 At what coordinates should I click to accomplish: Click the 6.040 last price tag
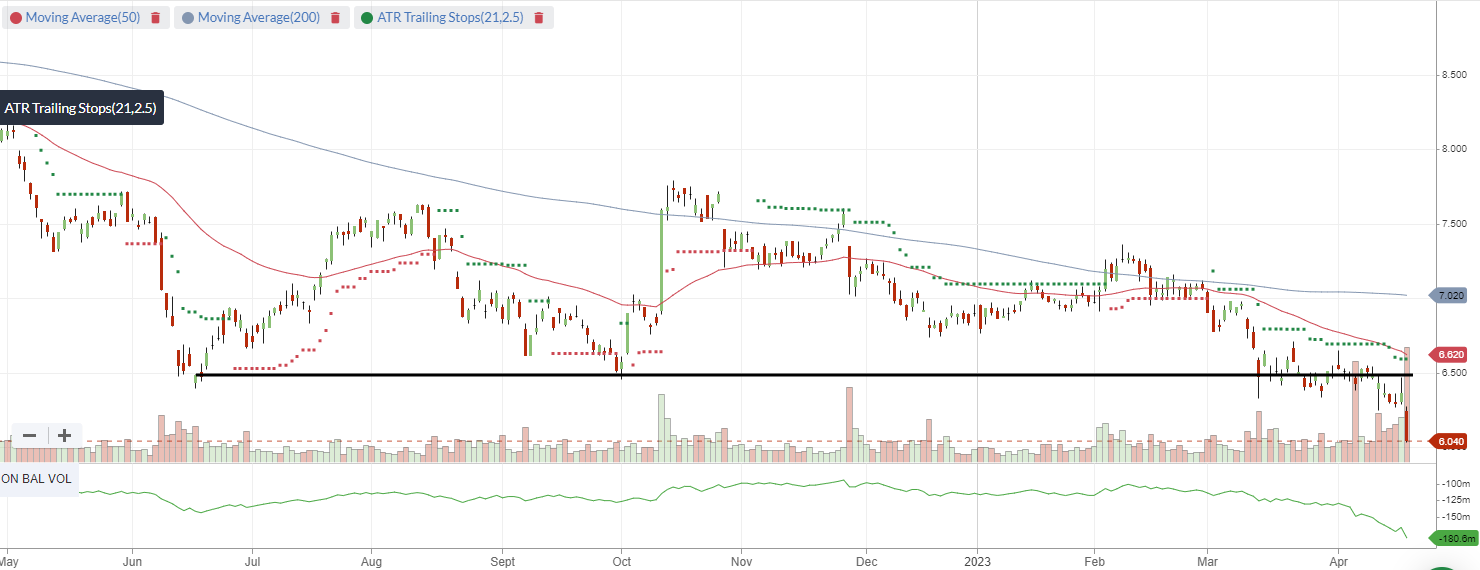coord(1451,441)
